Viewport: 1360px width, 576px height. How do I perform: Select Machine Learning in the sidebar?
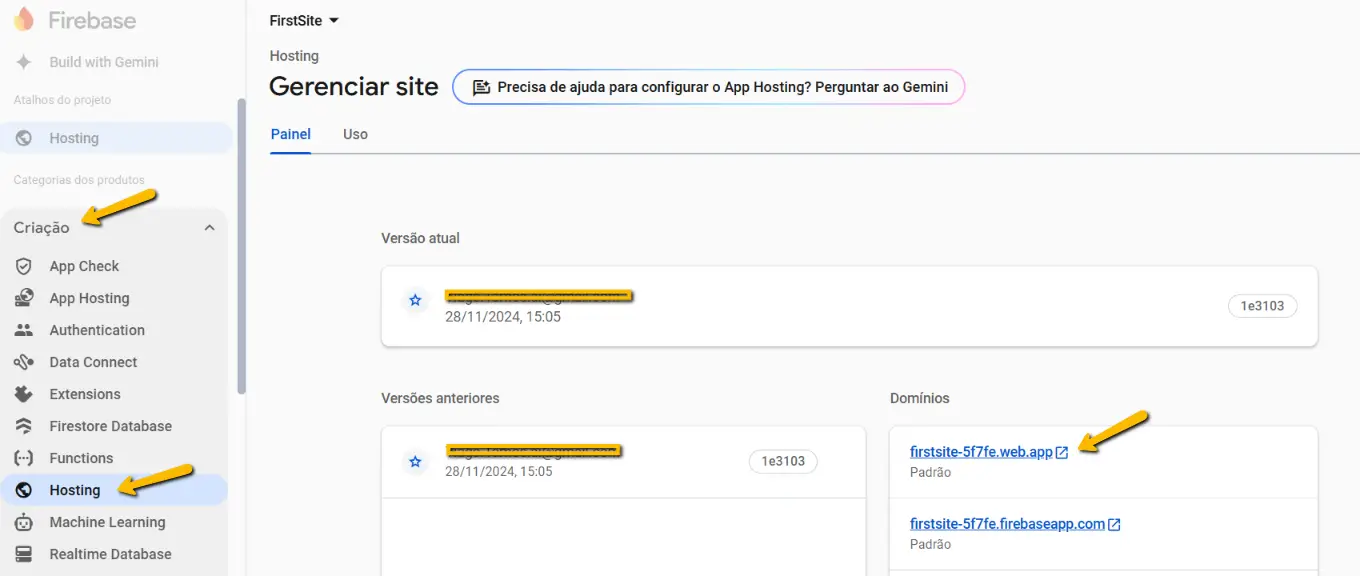[x=106, y=521]
